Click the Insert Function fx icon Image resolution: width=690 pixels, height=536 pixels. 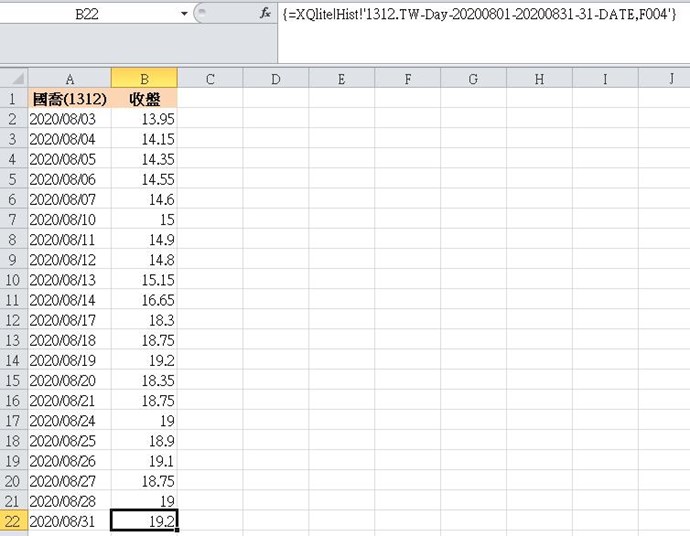point(265,14)
